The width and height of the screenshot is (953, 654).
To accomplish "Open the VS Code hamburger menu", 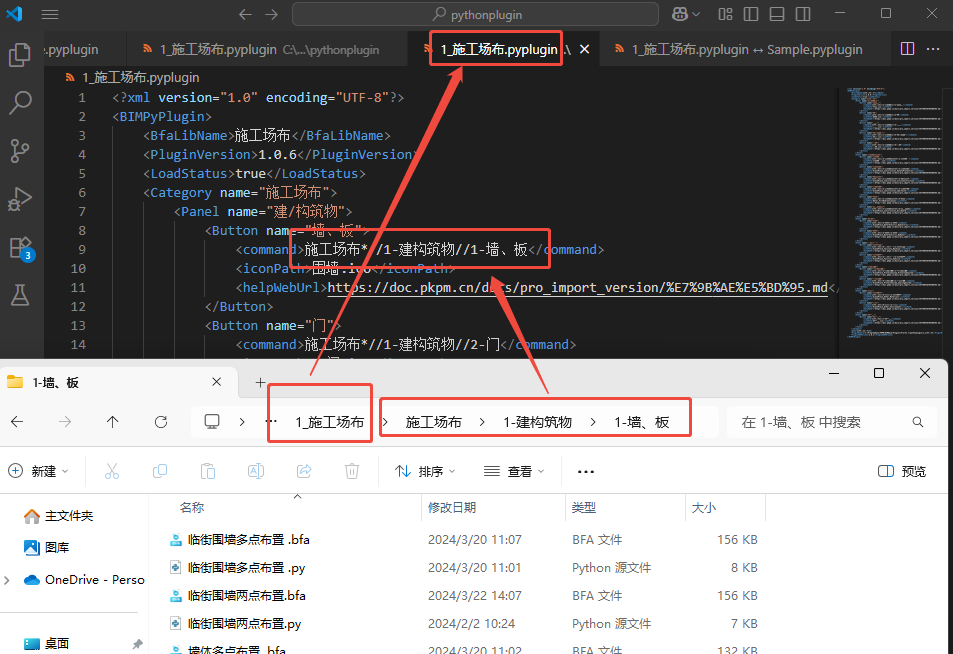I will [x=50, y=14].
